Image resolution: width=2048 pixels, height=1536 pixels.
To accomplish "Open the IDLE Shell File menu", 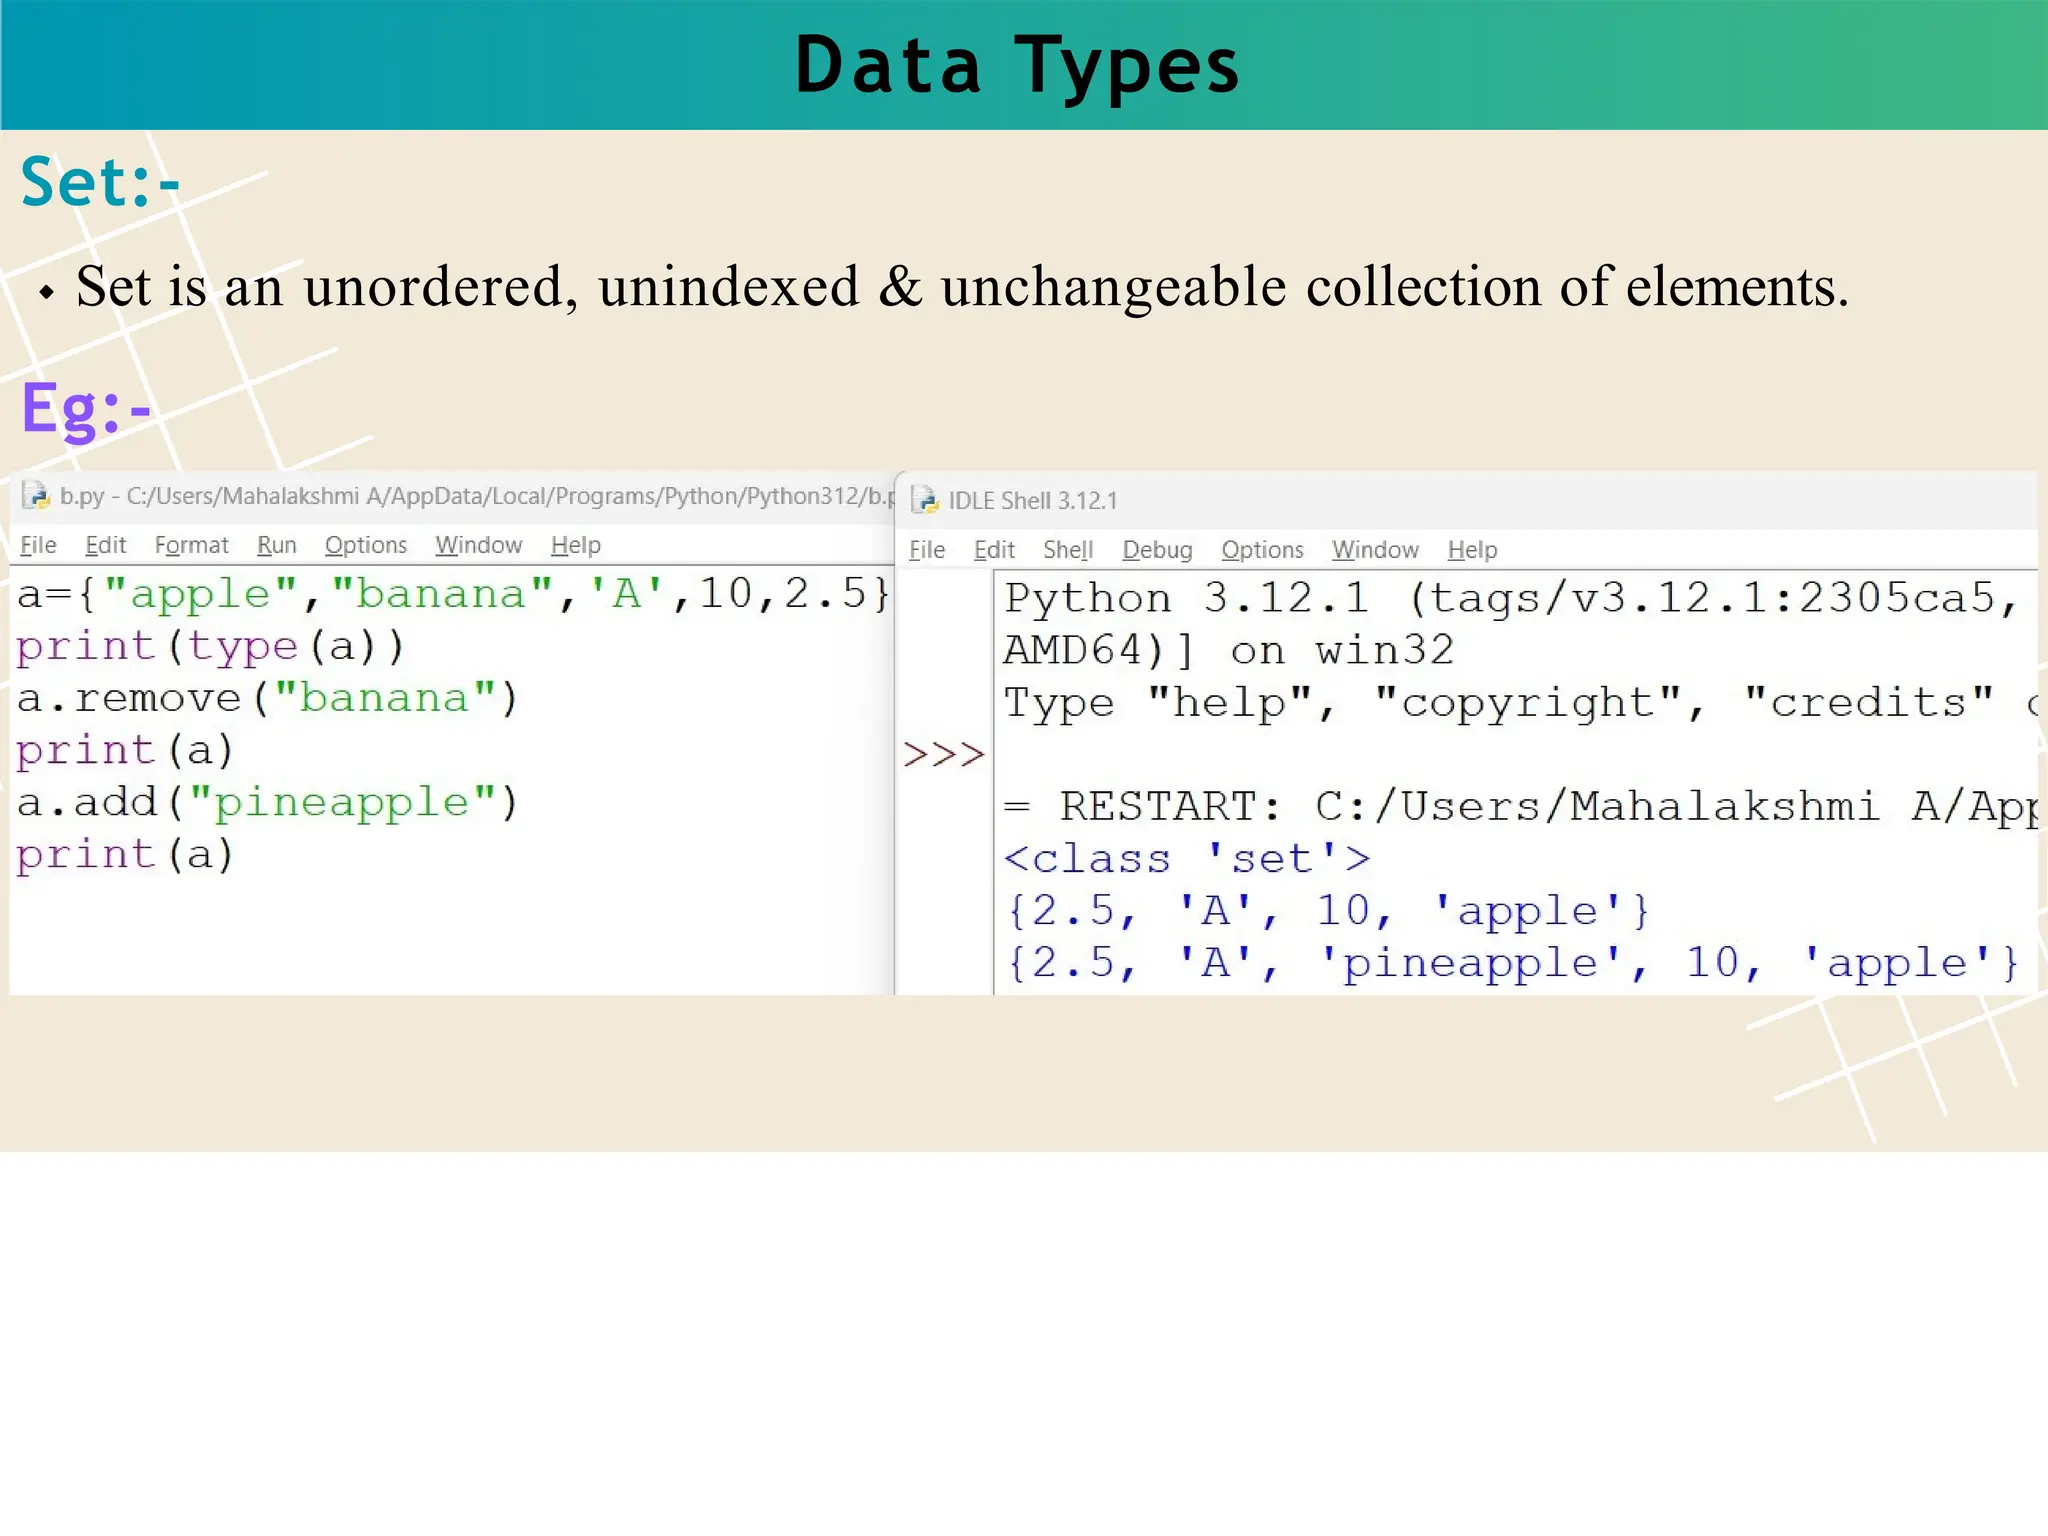I will (926, 550).
